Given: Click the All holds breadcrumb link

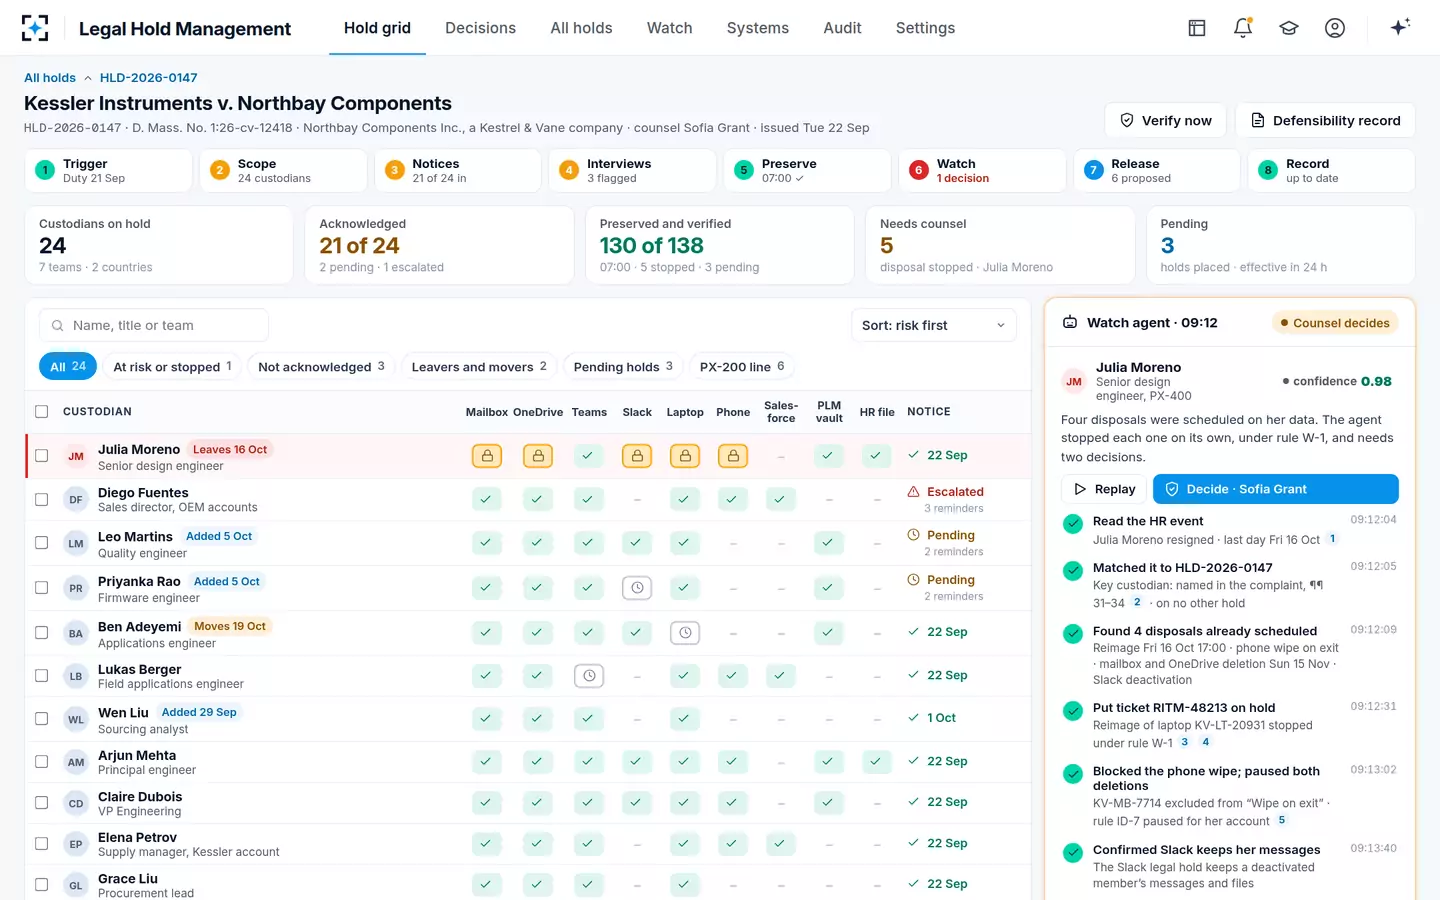Looking at the screenshot, I should coord(50,78).
